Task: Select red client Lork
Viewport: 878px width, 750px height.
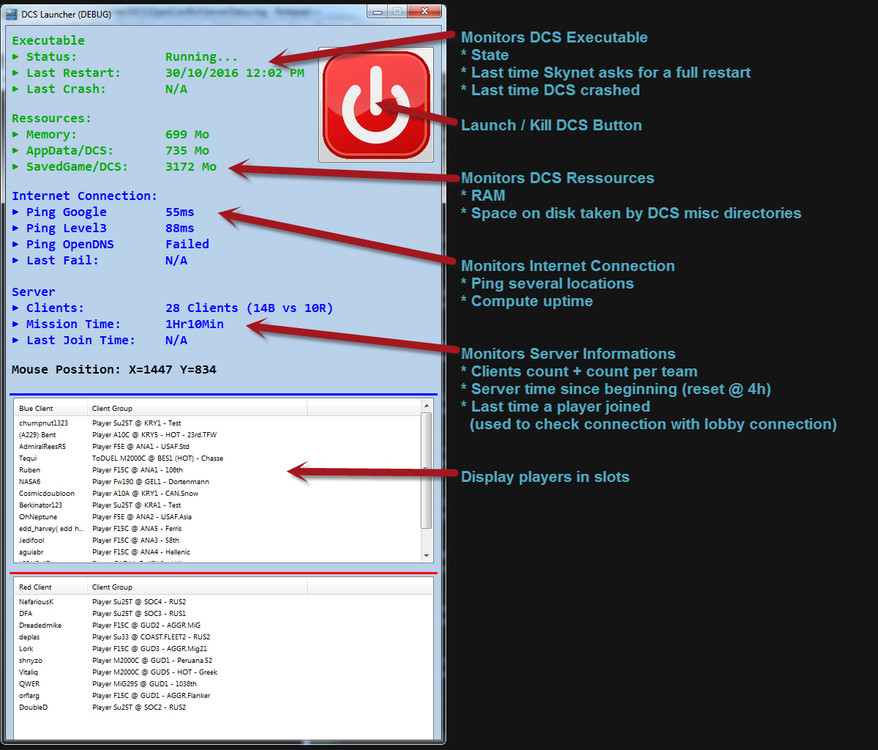Action: pyautogui.click(x=26, y=649)
